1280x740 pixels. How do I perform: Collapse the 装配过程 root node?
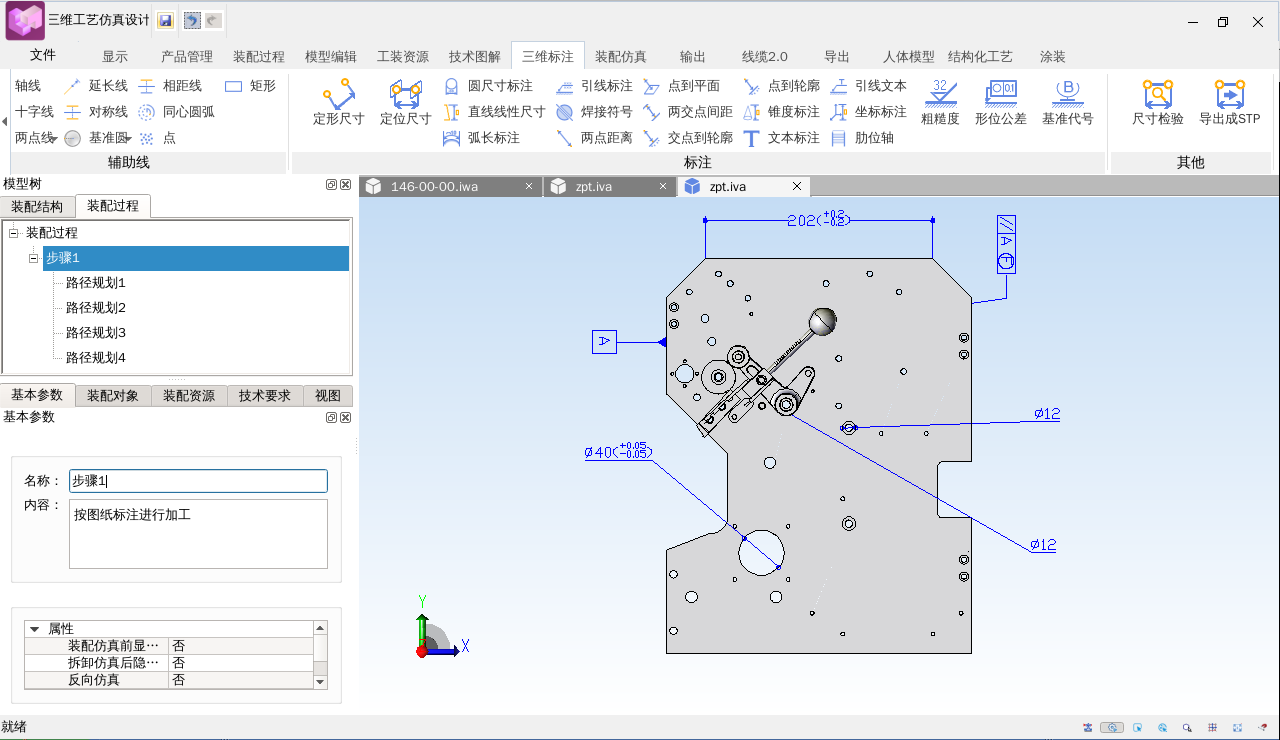click(x=14, y=233)
